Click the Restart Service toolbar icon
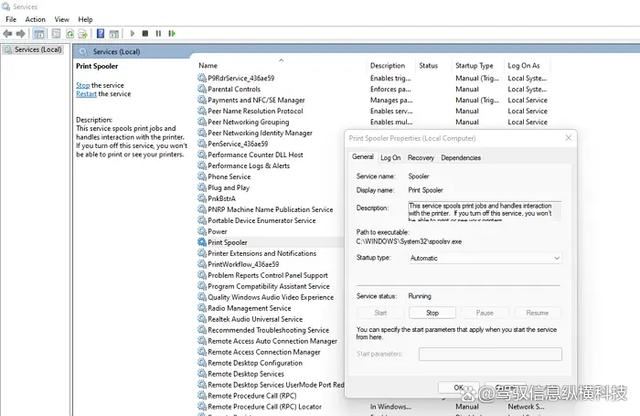The image size is (640, 416). 171,33
